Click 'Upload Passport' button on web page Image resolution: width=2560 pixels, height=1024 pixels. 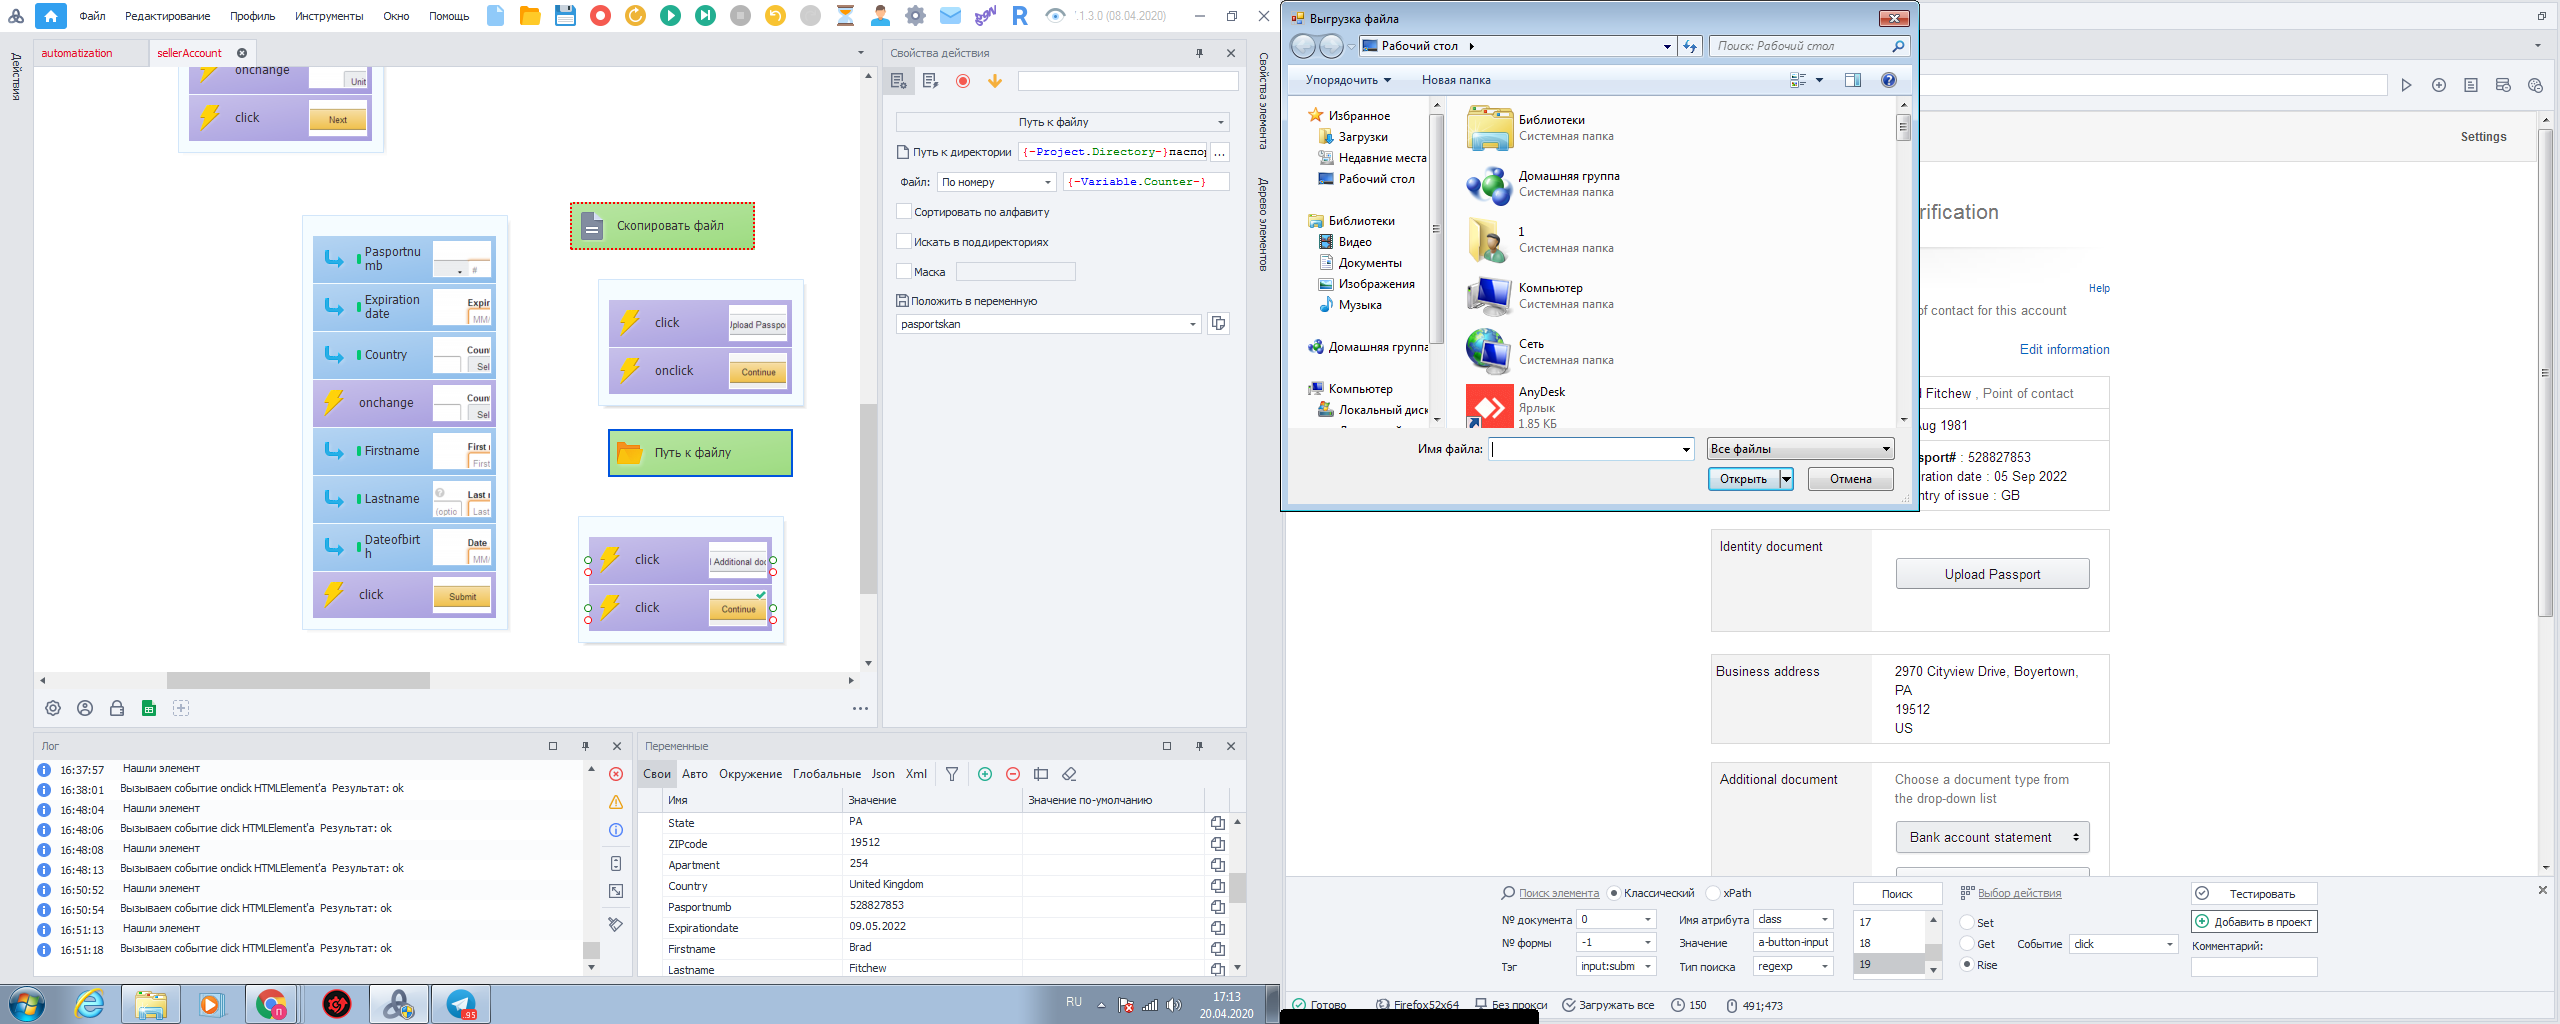(1992, 574)
